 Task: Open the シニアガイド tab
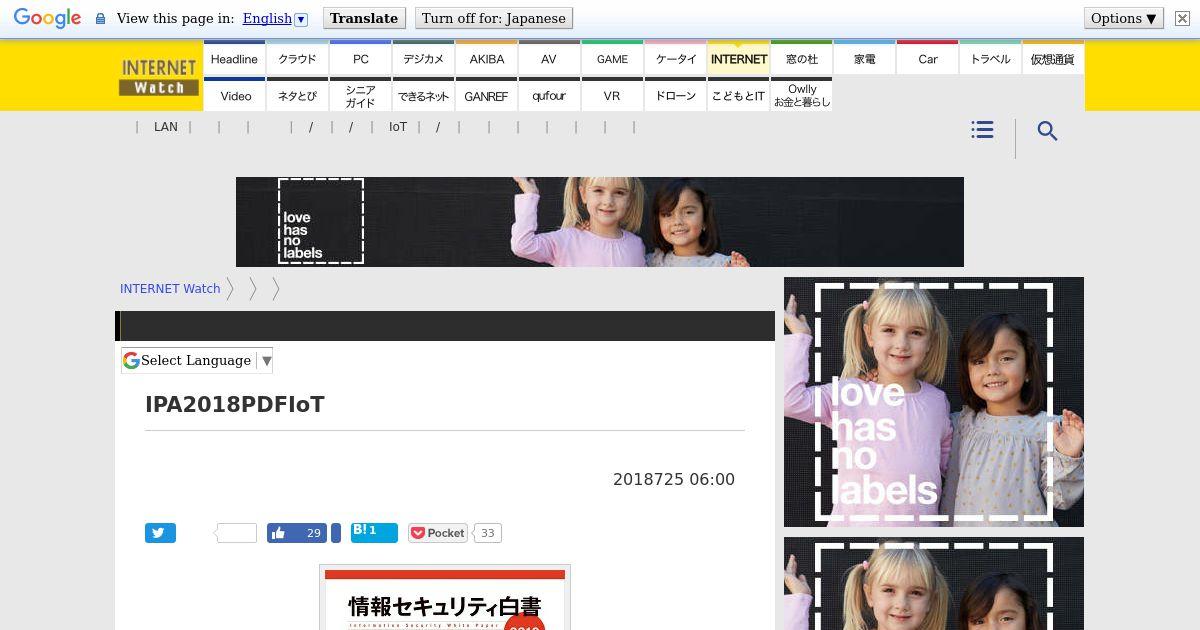click(360, 95)
